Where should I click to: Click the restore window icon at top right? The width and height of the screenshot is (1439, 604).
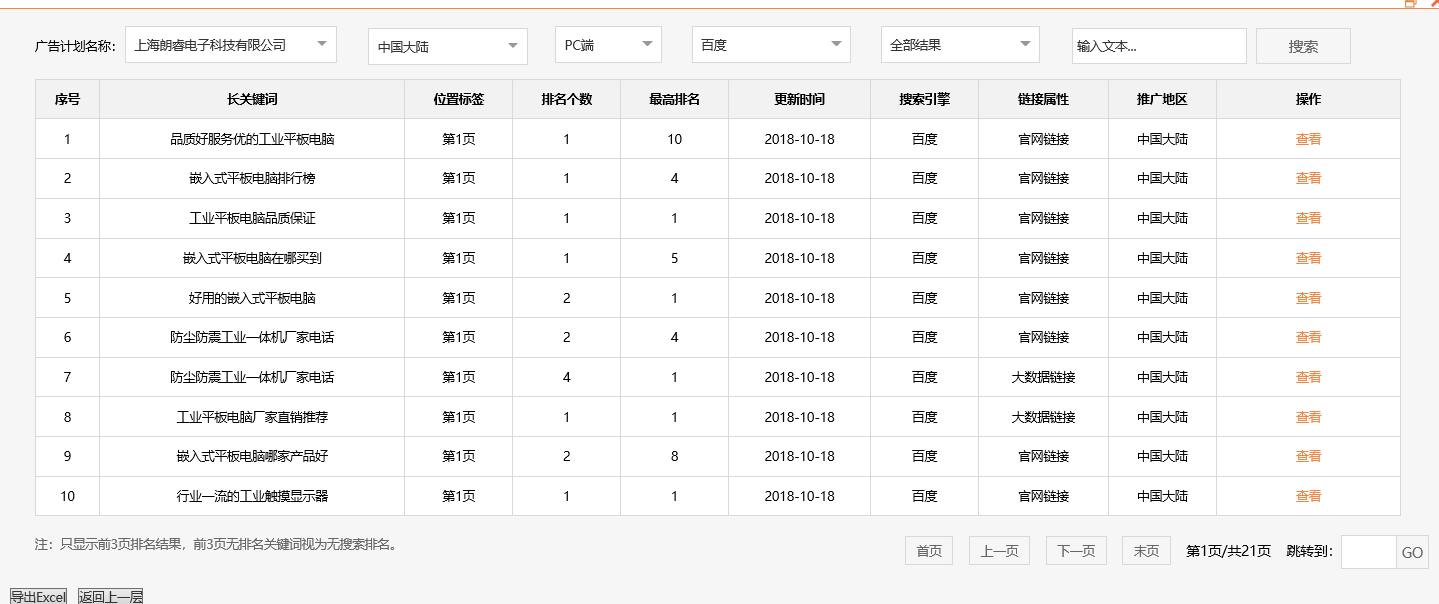pyautogui.click(x=1410, y=6)
